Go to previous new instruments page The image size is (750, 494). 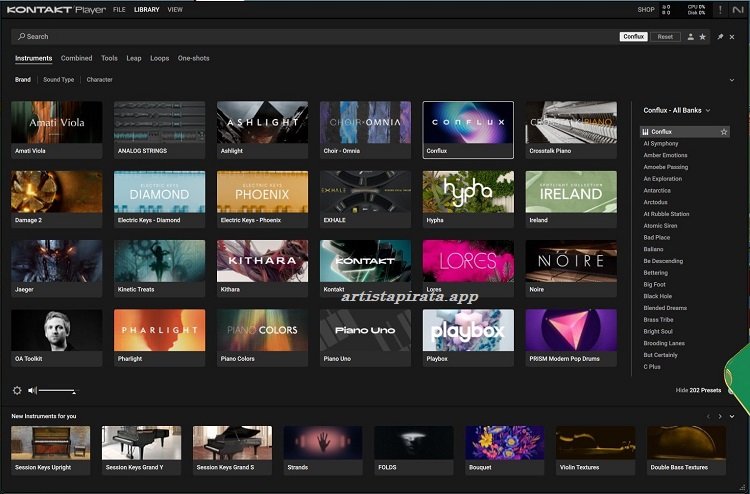(x=708, y=417)
